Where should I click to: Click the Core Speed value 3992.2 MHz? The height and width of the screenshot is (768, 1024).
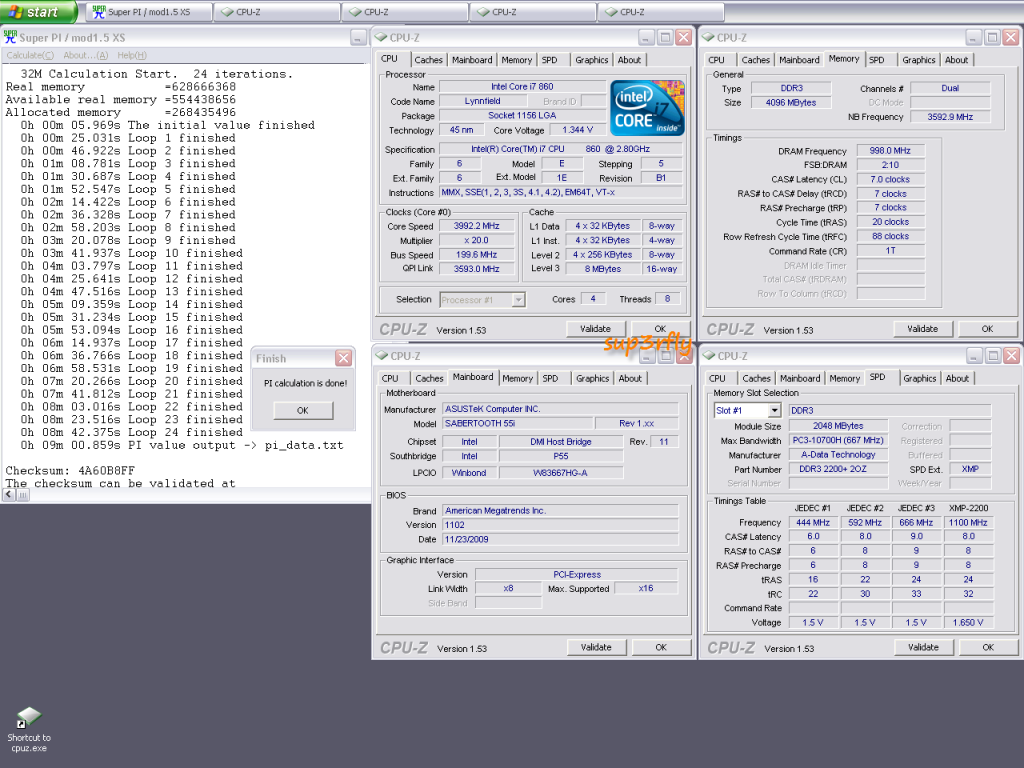click(x=475, y=226)
